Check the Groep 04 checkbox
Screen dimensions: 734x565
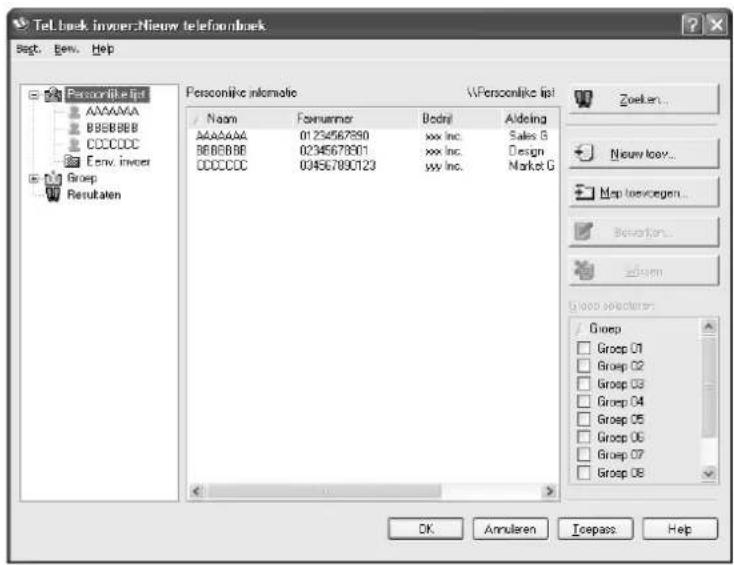(584, 401)
